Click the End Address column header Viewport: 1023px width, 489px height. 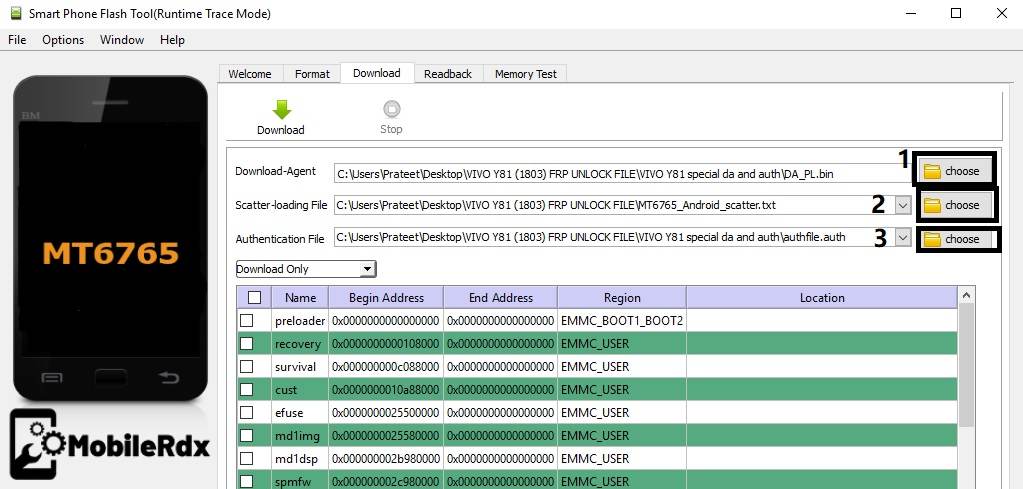coord(500,298)
